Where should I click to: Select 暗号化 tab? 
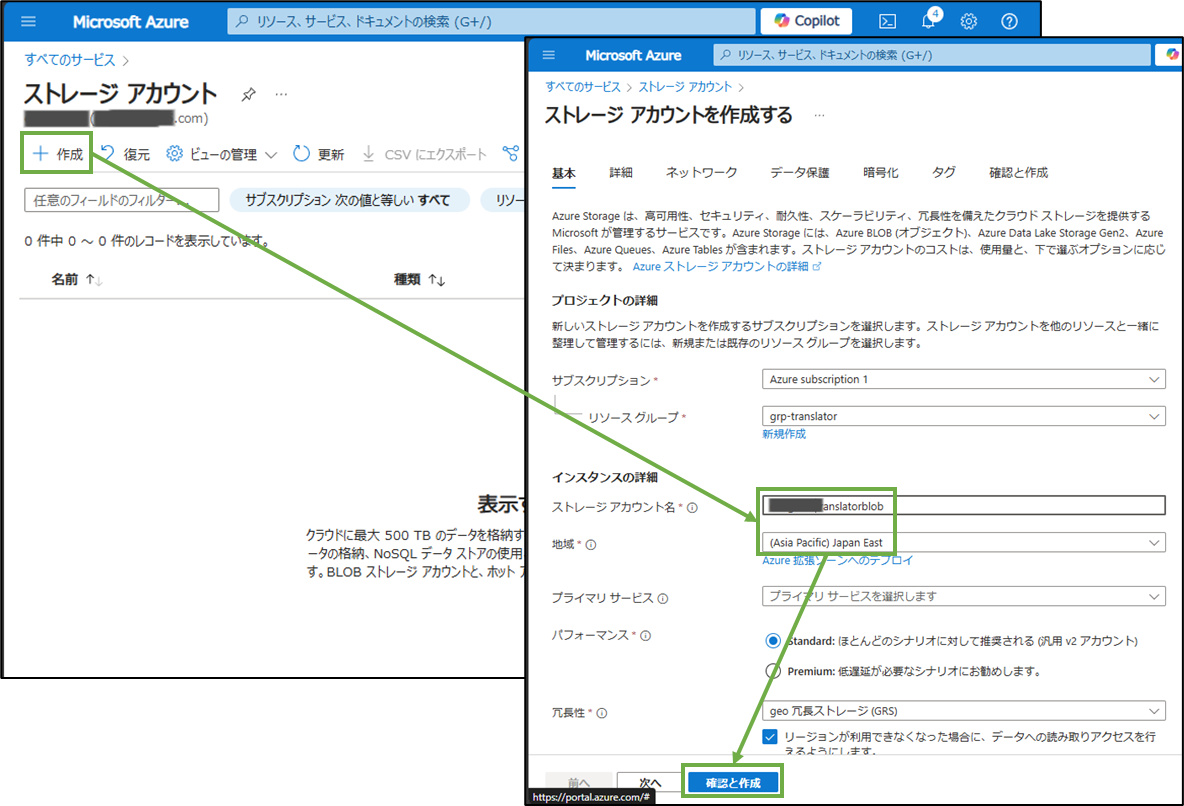(x=880, y=173)
